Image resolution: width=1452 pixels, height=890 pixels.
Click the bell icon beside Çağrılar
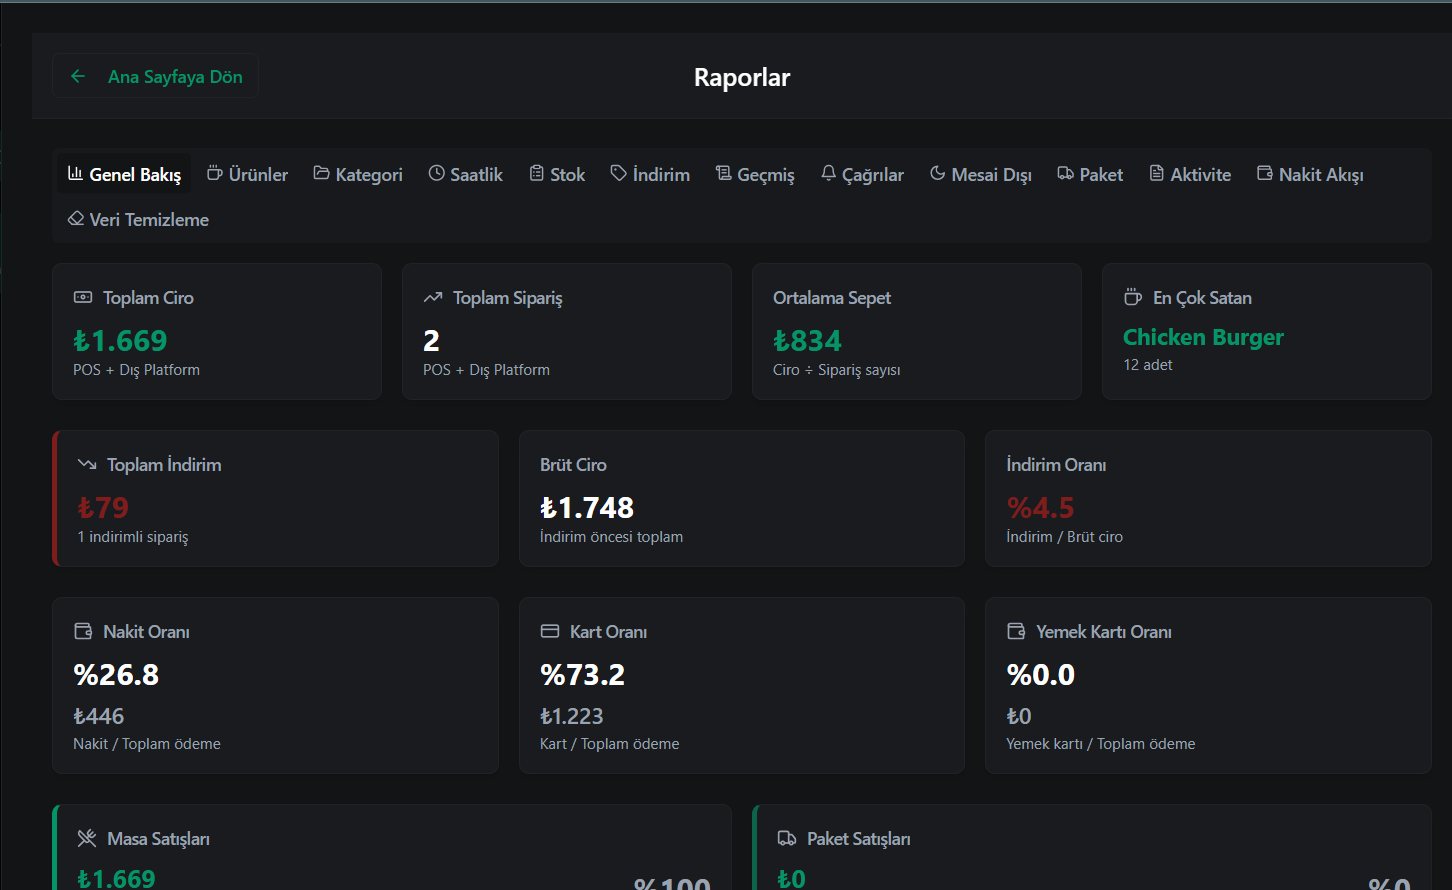click(x=828, y=173)
